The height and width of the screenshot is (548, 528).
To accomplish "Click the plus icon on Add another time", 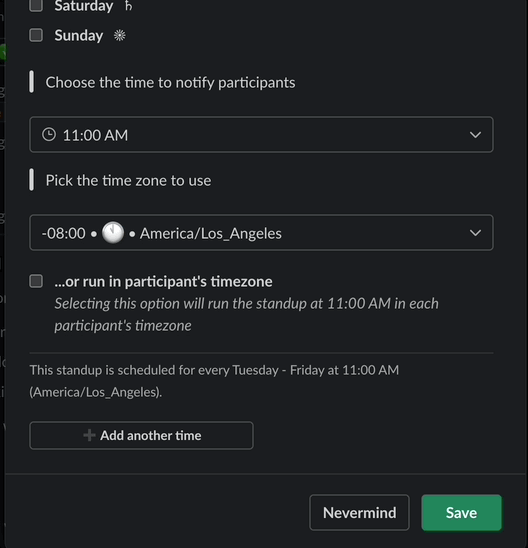I will (89, 435).
